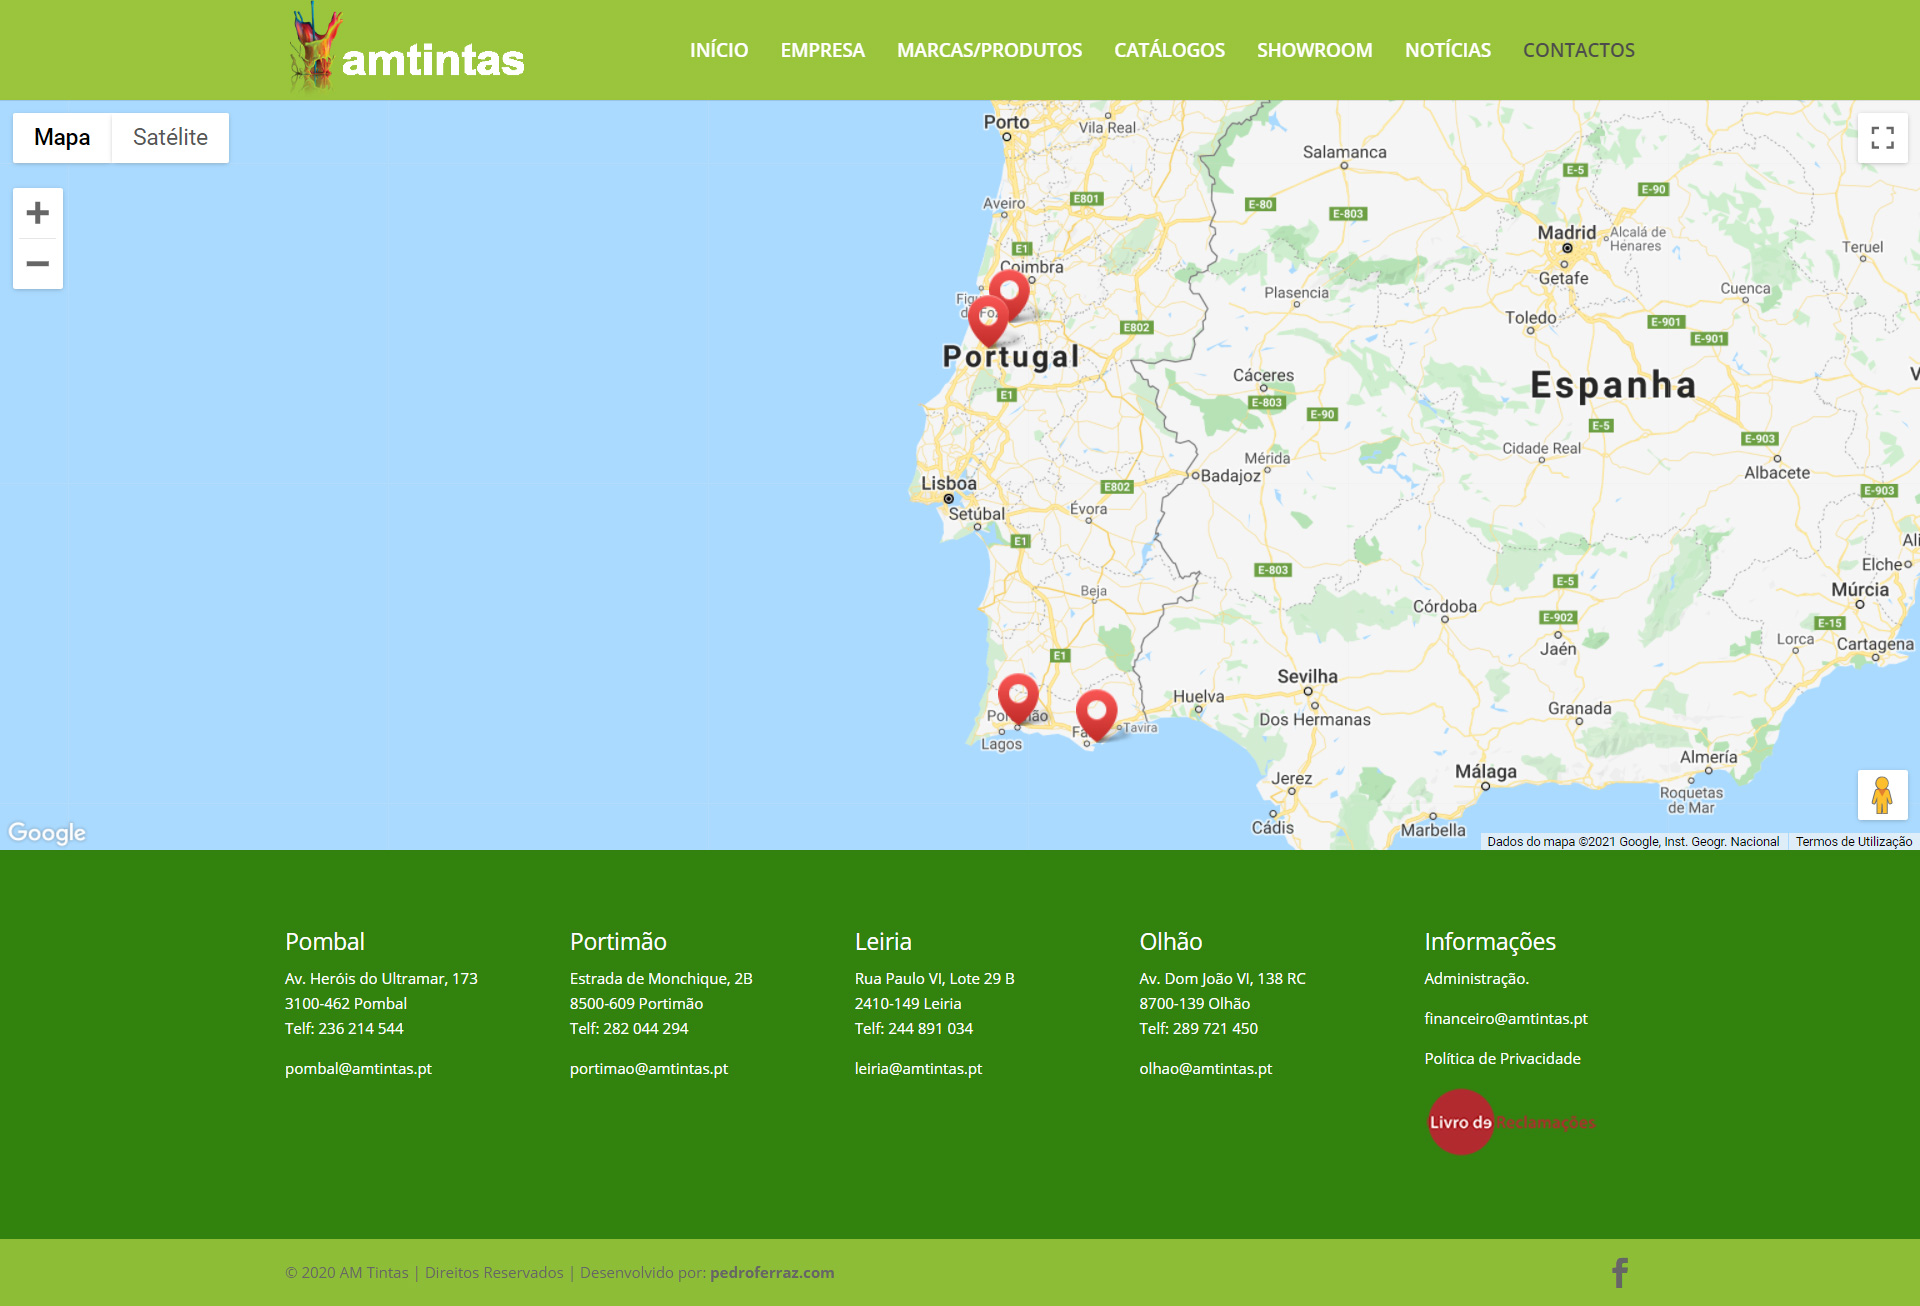Click the Google logo on map
Image resolution: width=1920 pixels, height=1306 pixels.
coord(47,832)
